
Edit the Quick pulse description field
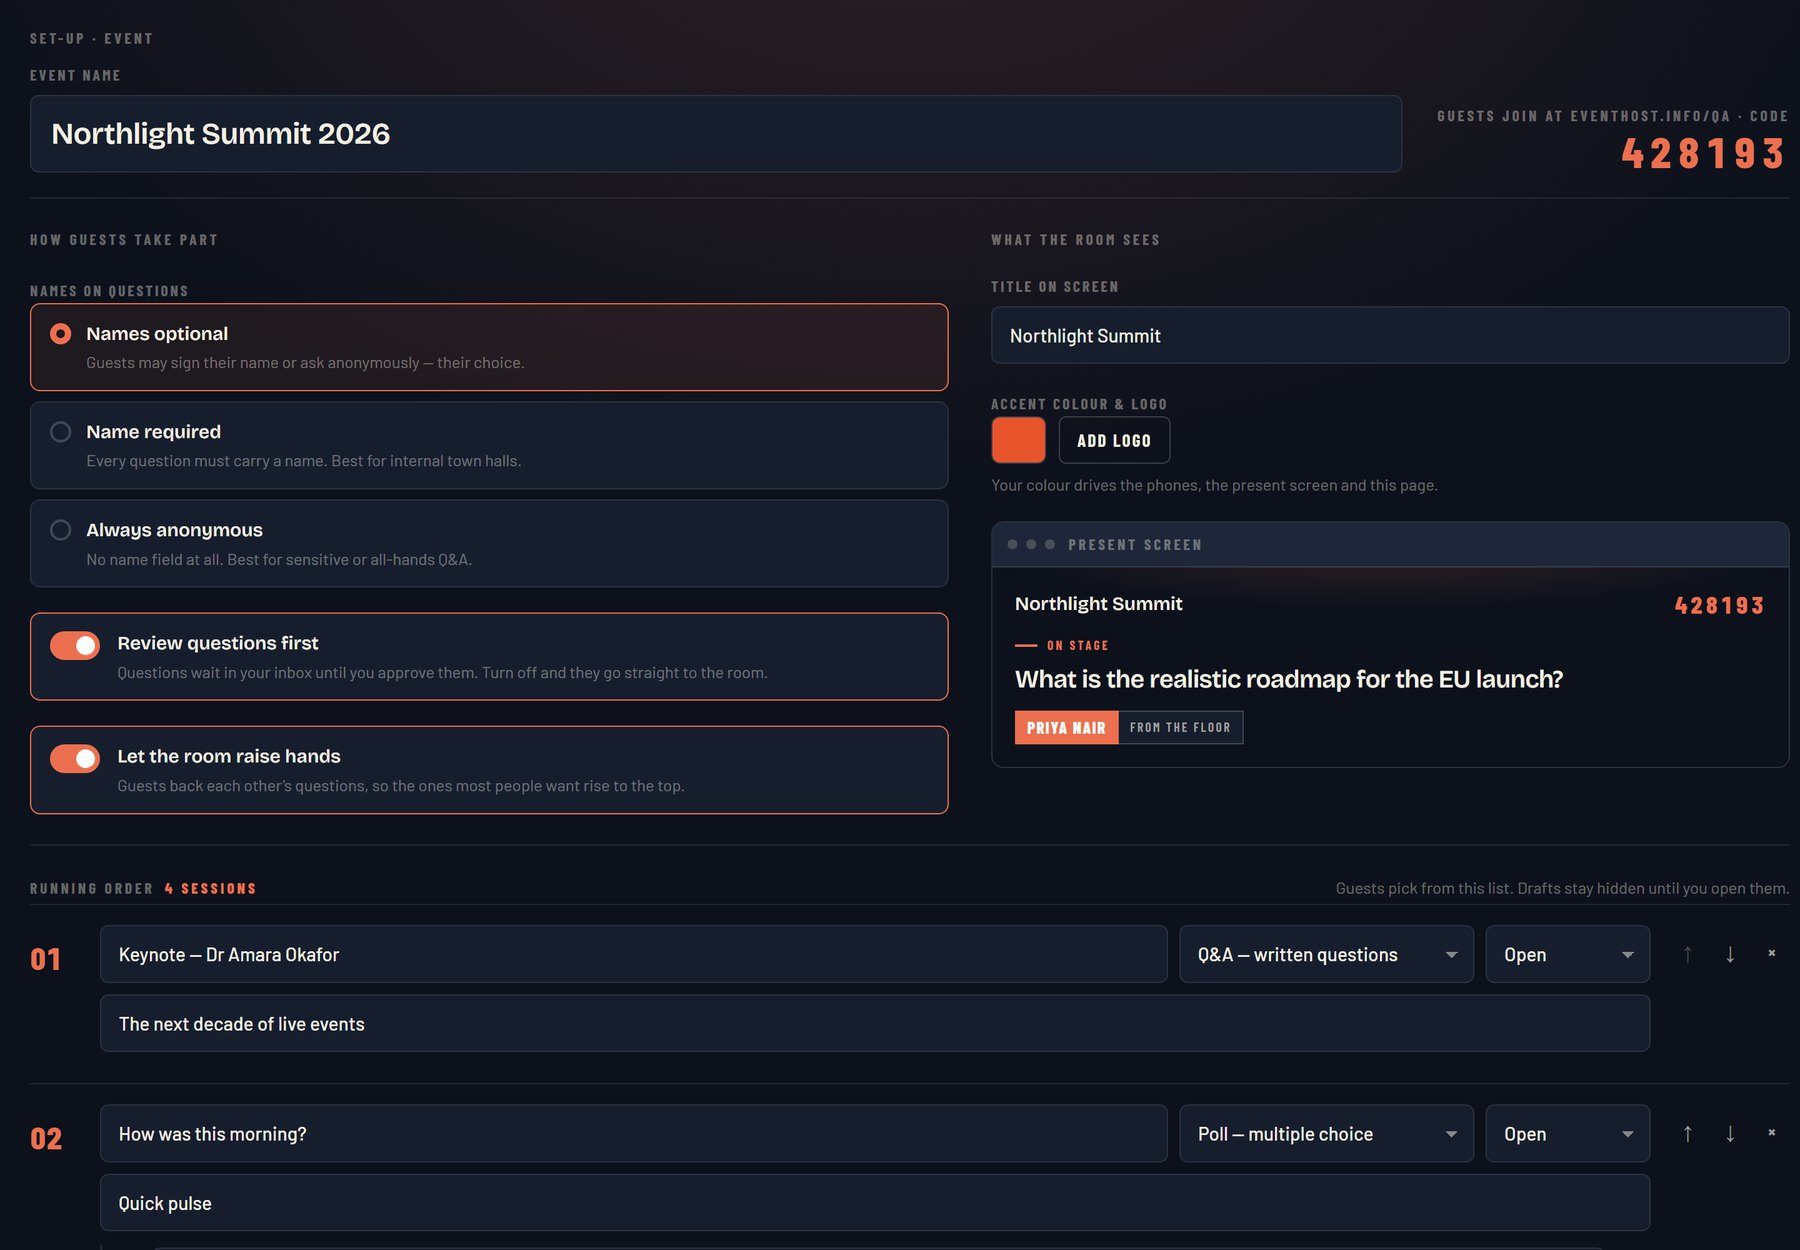point(875,1202)
